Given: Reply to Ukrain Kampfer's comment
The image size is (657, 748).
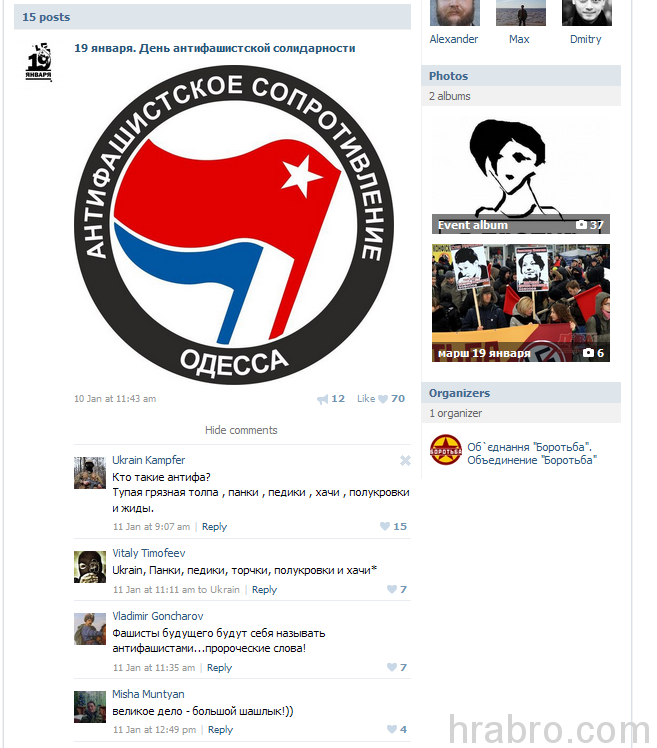Looking at the screenshot, I should pos(214,527).
